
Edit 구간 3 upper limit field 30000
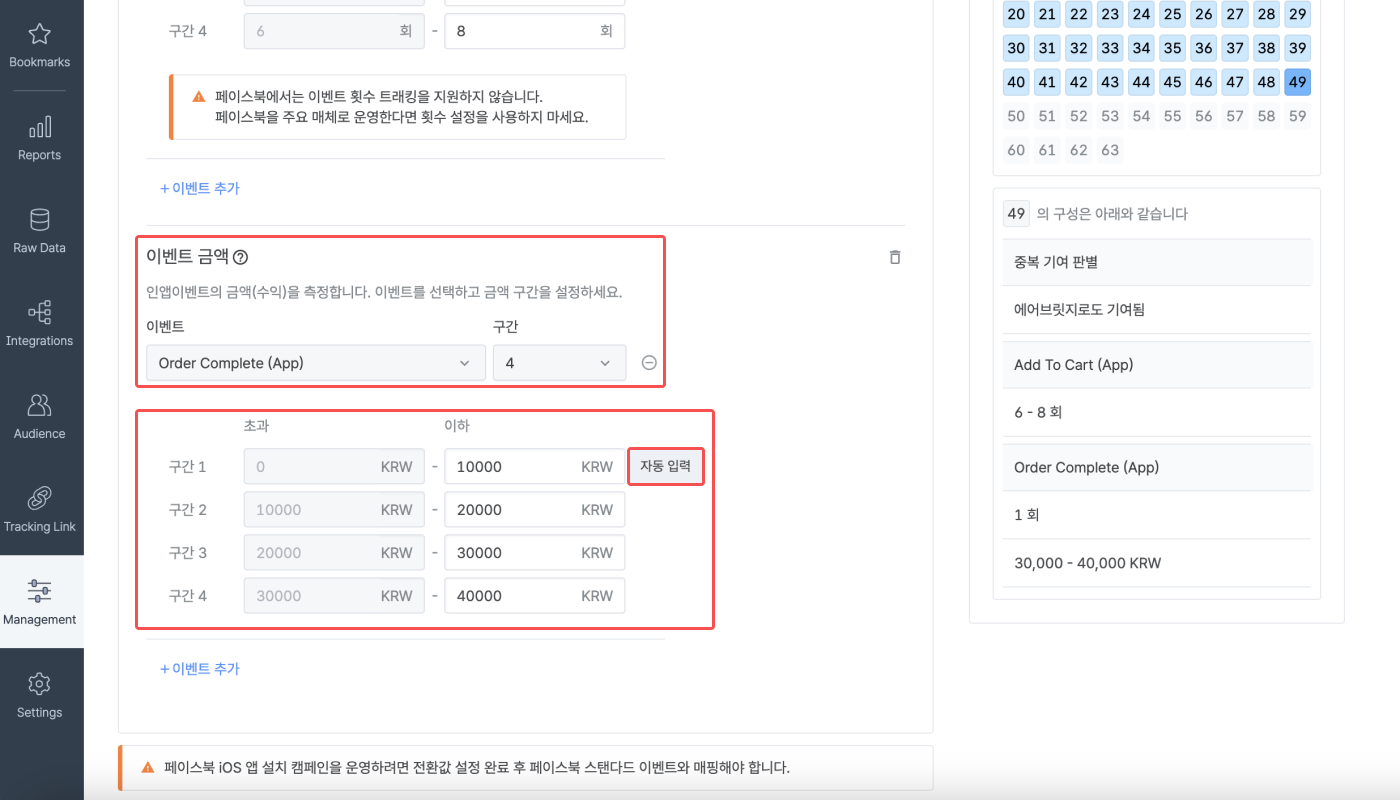pos(535,553)
